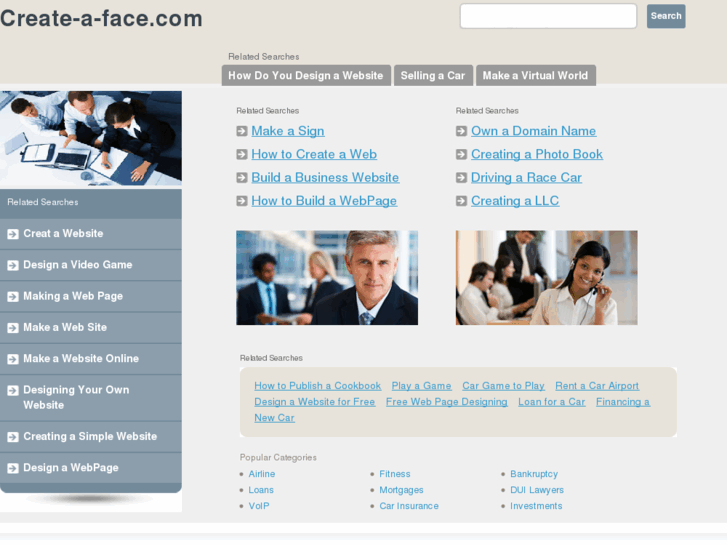Click the businessman portrait thumbnail
727x545 pixels.
click(x=327, y=278)
